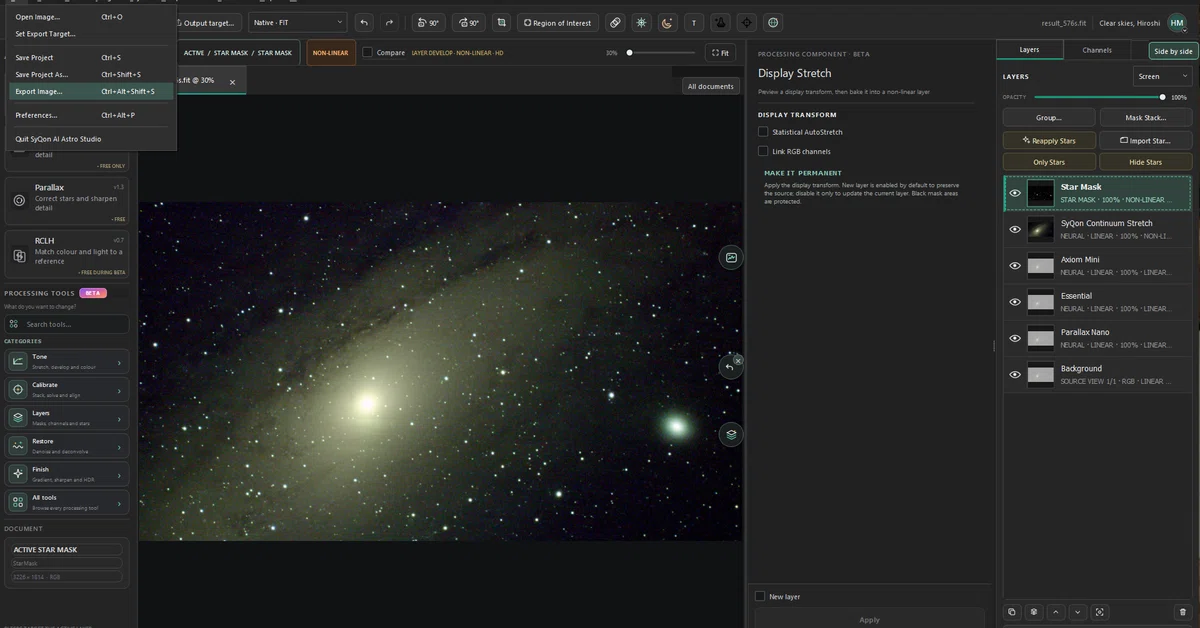Expand the Restore category
This screenshot has height=628, width=1200.
67,446
